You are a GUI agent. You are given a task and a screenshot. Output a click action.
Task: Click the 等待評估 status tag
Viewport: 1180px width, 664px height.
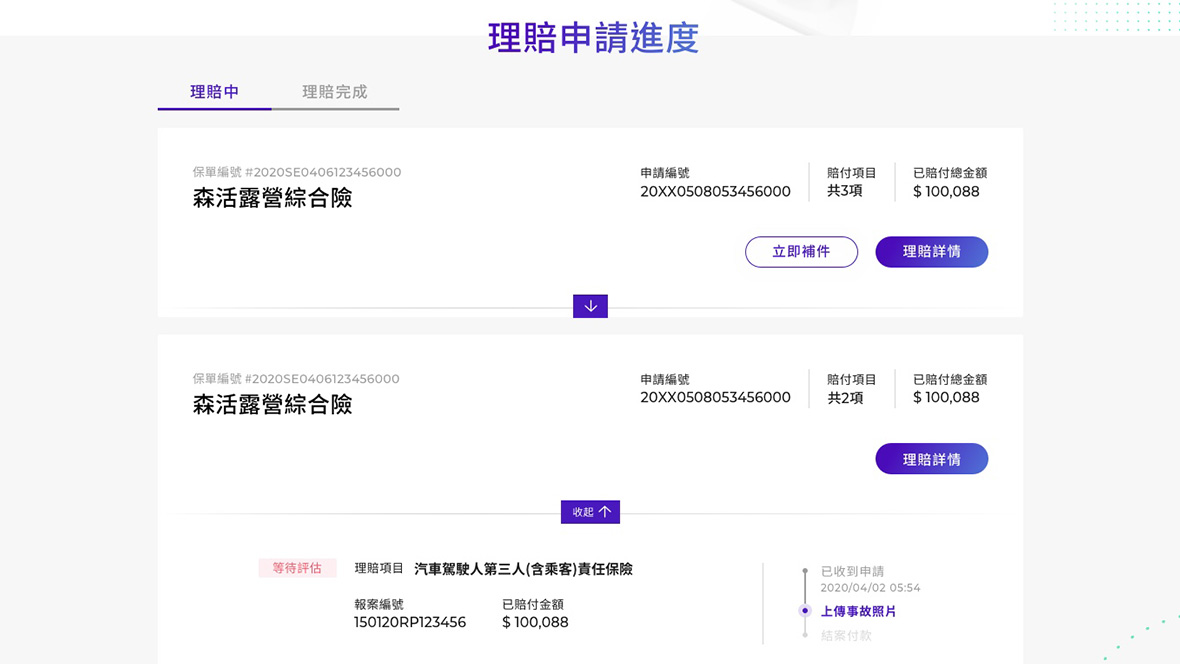[x=297, y=568]
